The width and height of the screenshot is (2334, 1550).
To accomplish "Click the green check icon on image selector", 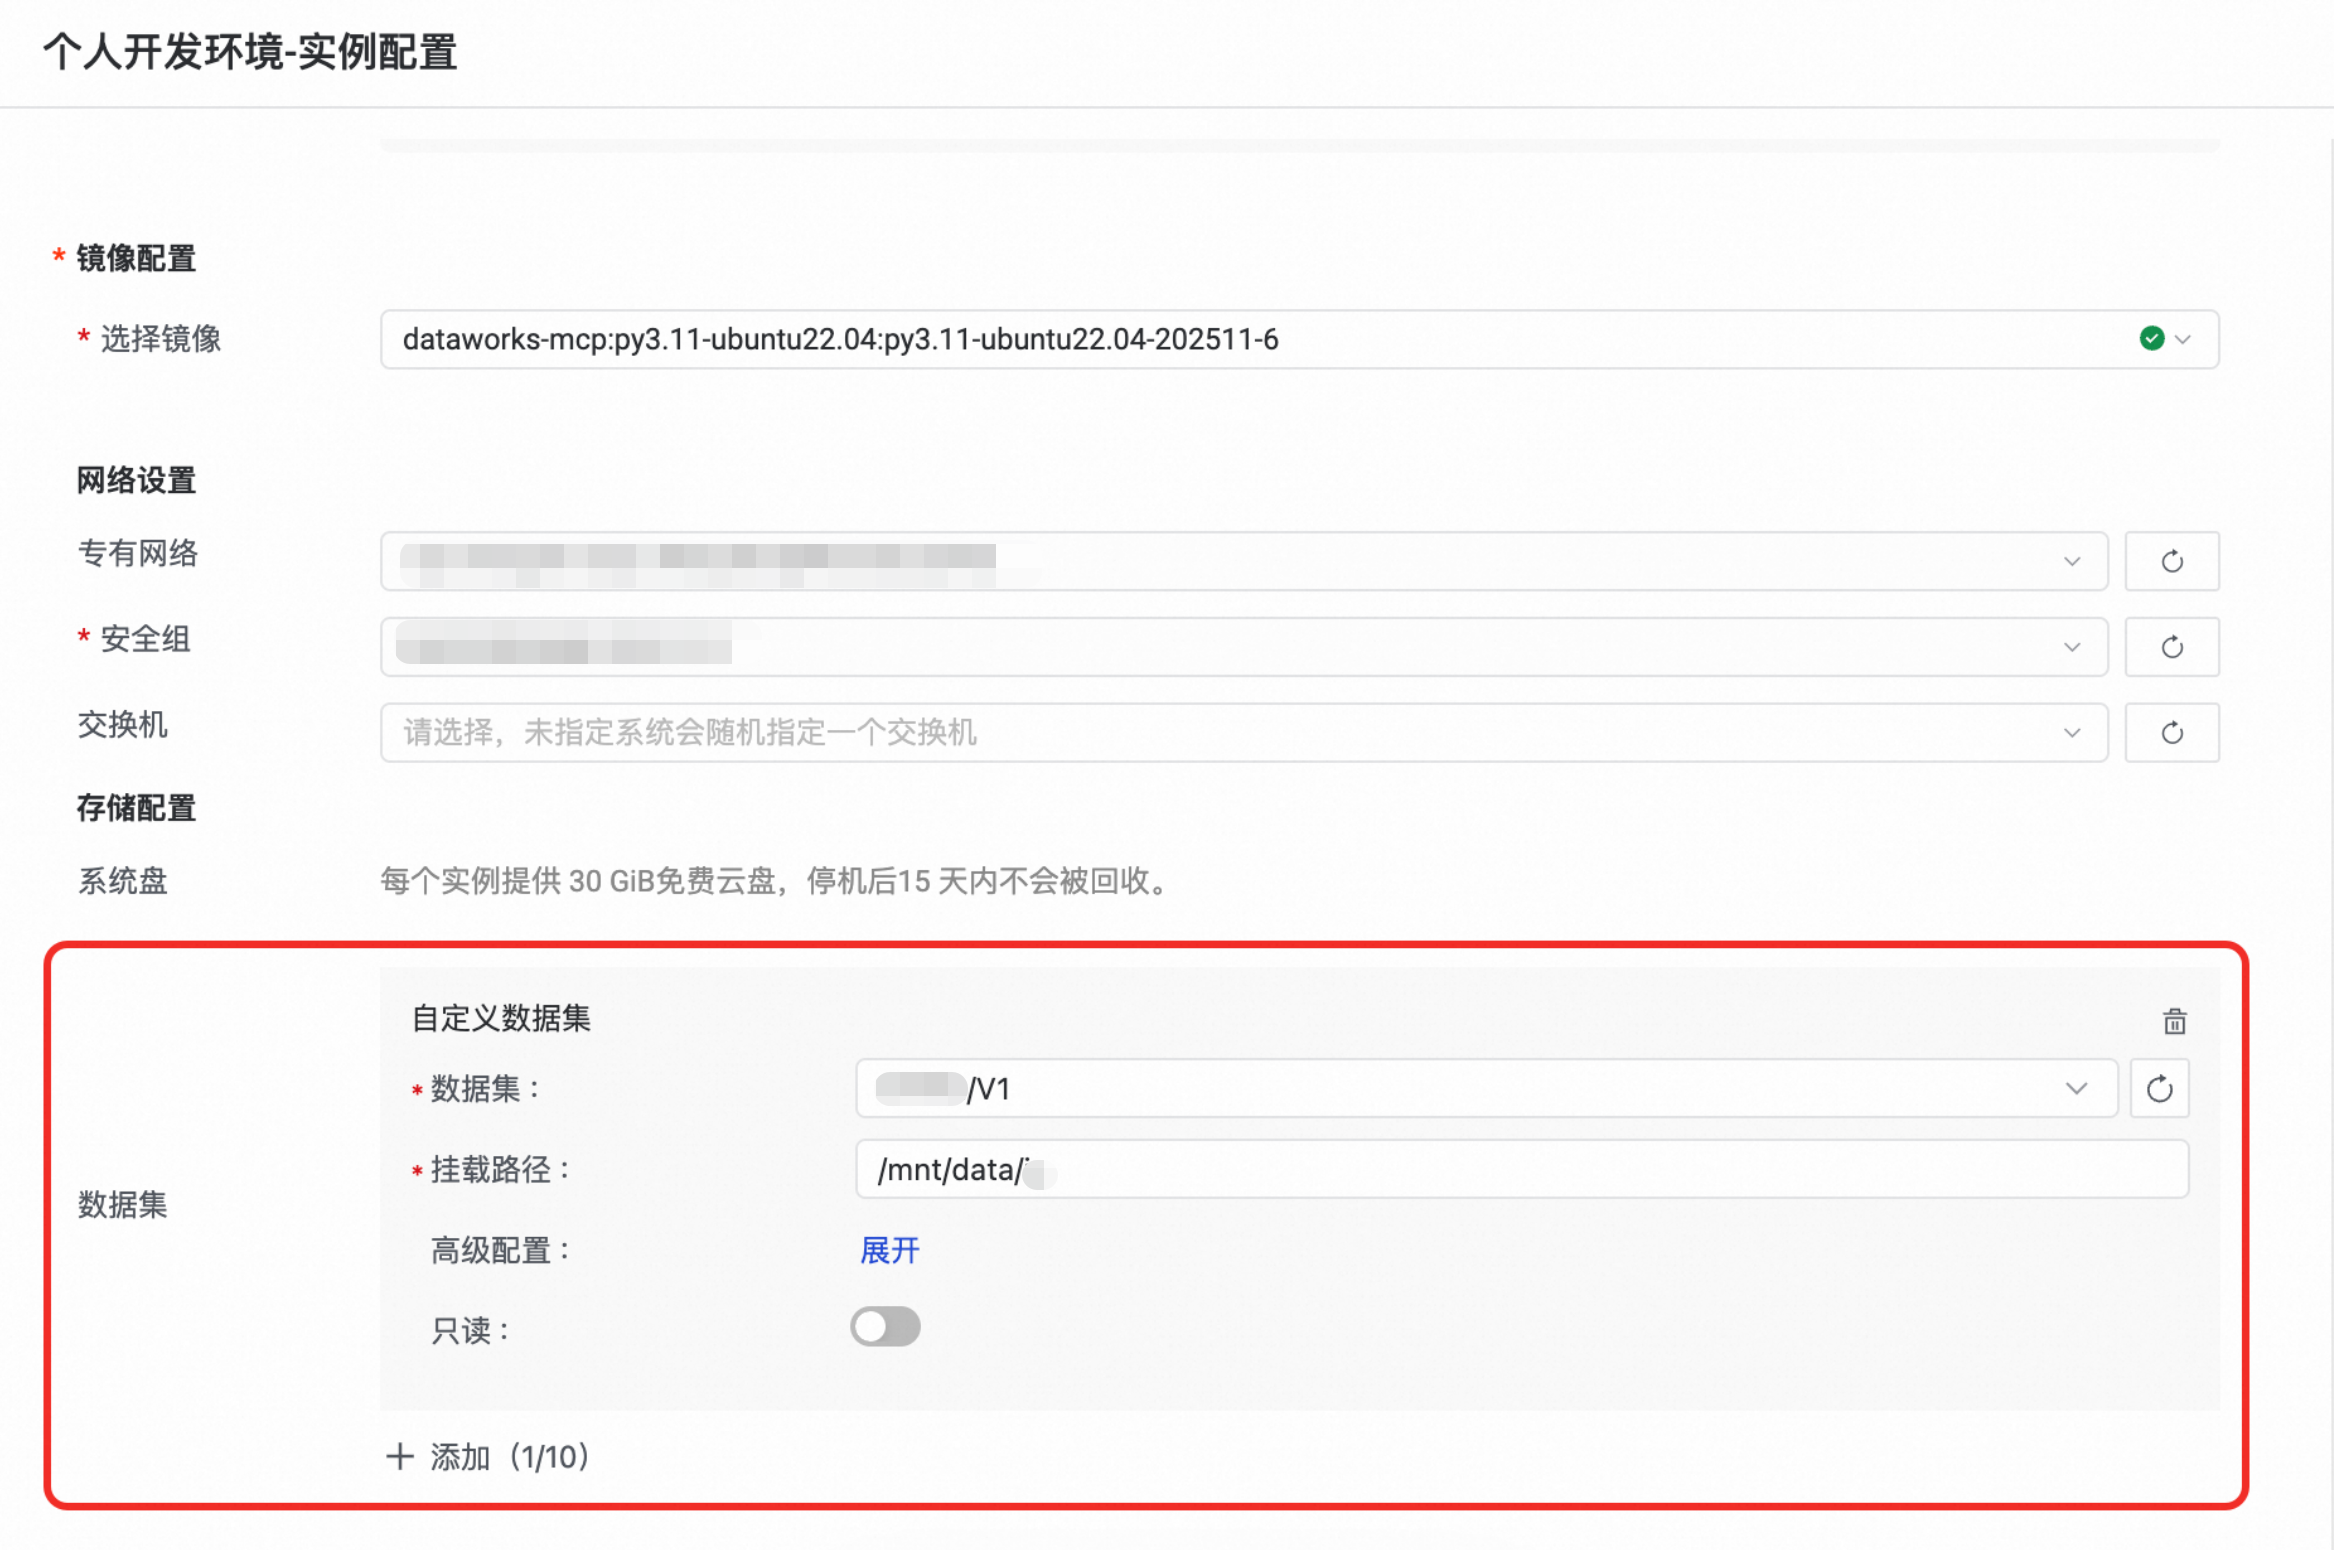I will (2151, 339).
